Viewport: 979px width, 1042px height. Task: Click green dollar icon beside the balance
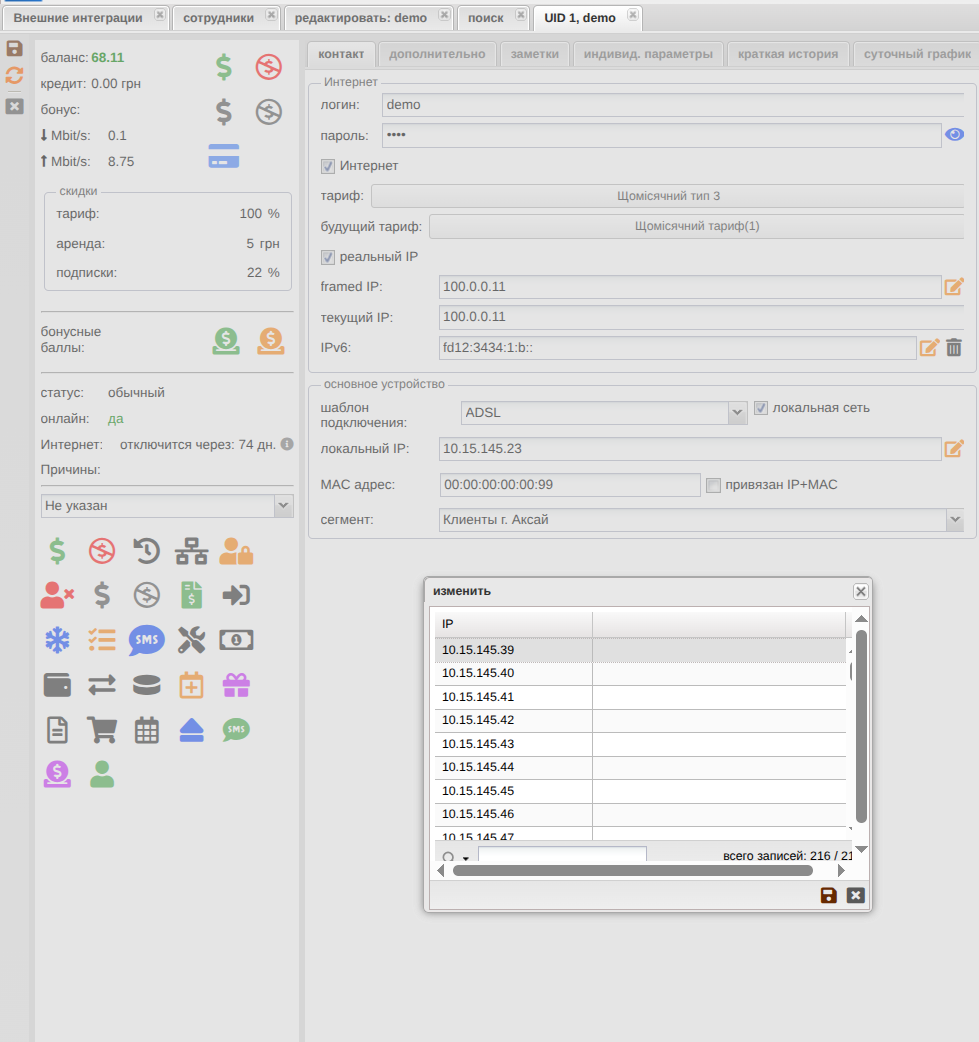coord(224,67)
